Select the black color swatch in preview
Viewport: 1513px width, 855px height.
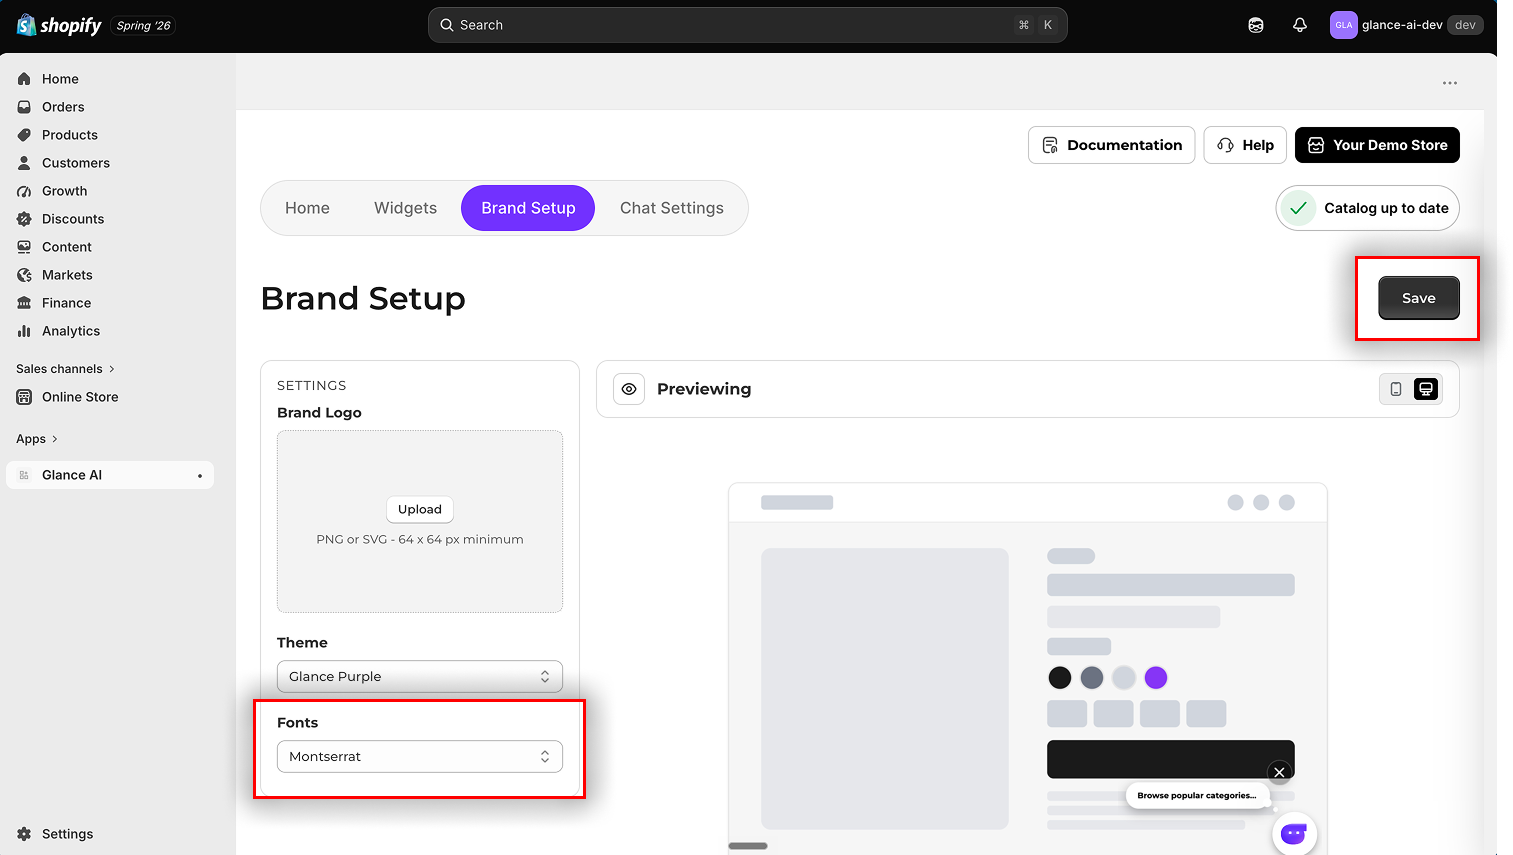(1060, 678)
